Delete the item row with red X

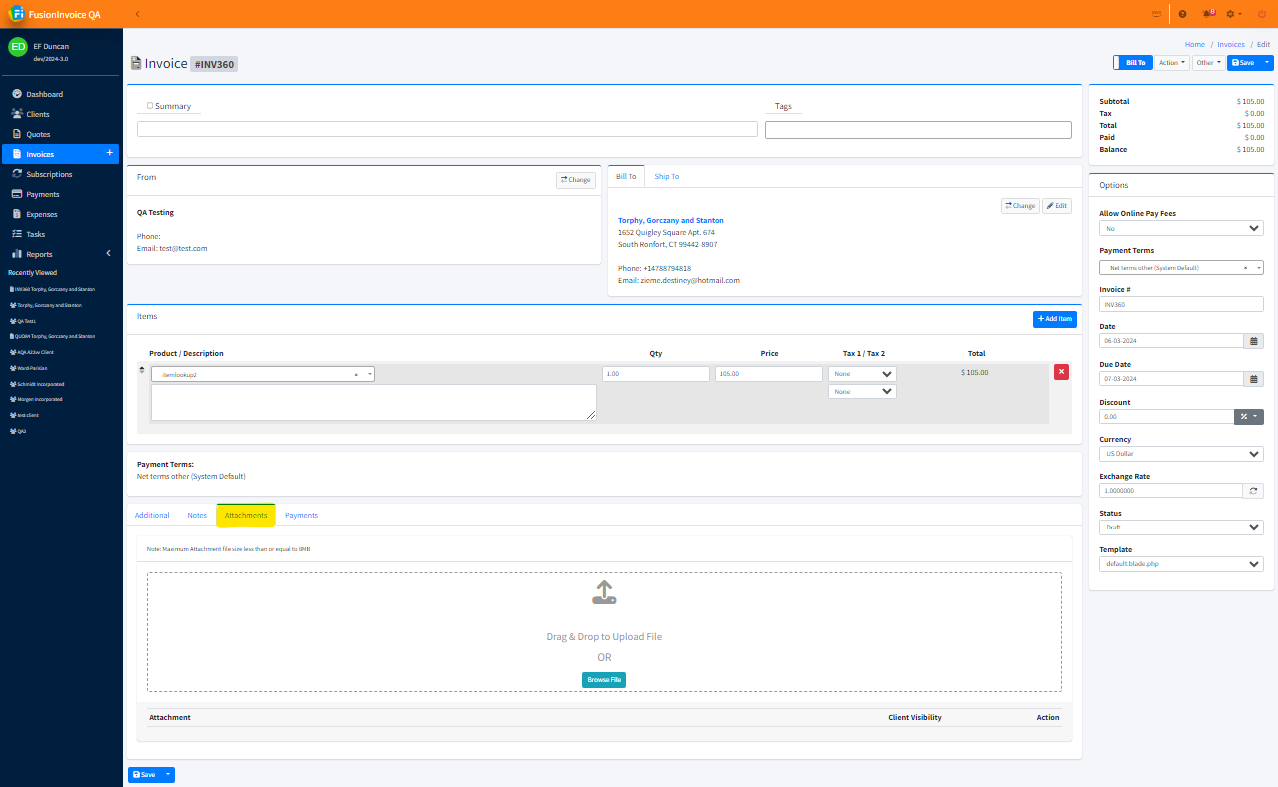1061,372
